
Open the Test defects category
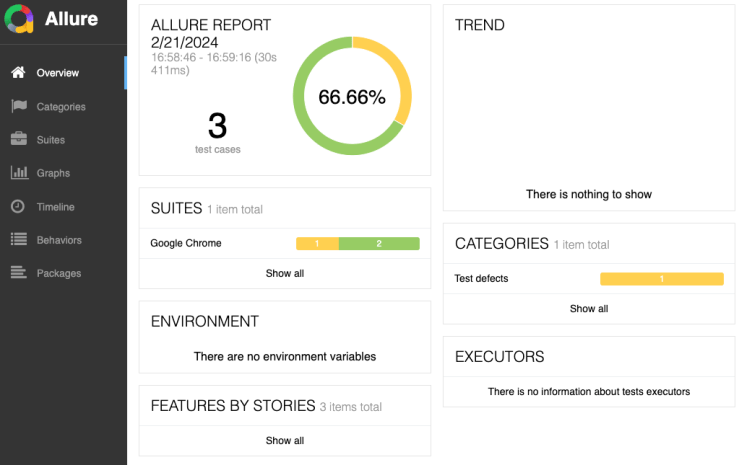point(481,278)
